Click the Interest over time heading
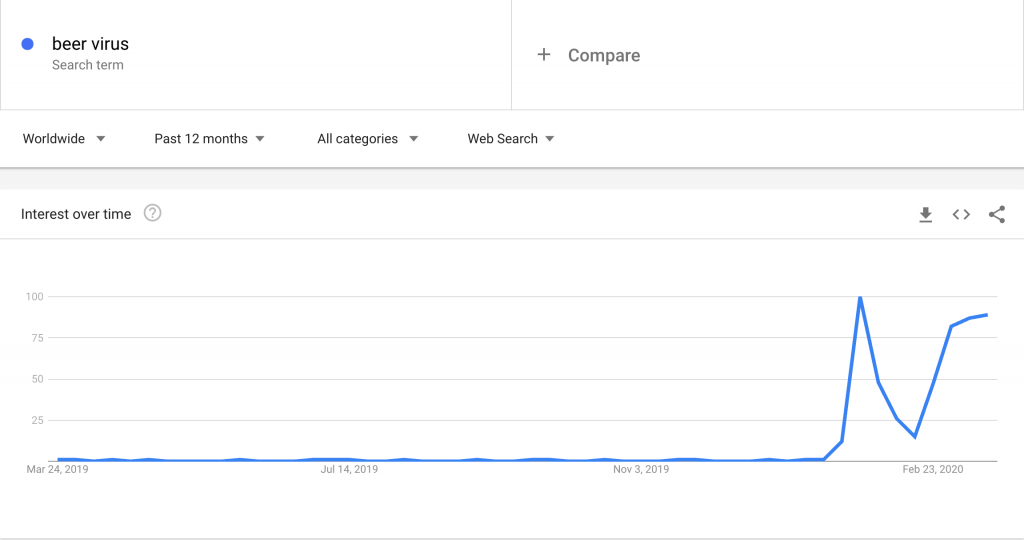Image resolution: width=1024 pixels, height=540 pixels. click(76, 214)
